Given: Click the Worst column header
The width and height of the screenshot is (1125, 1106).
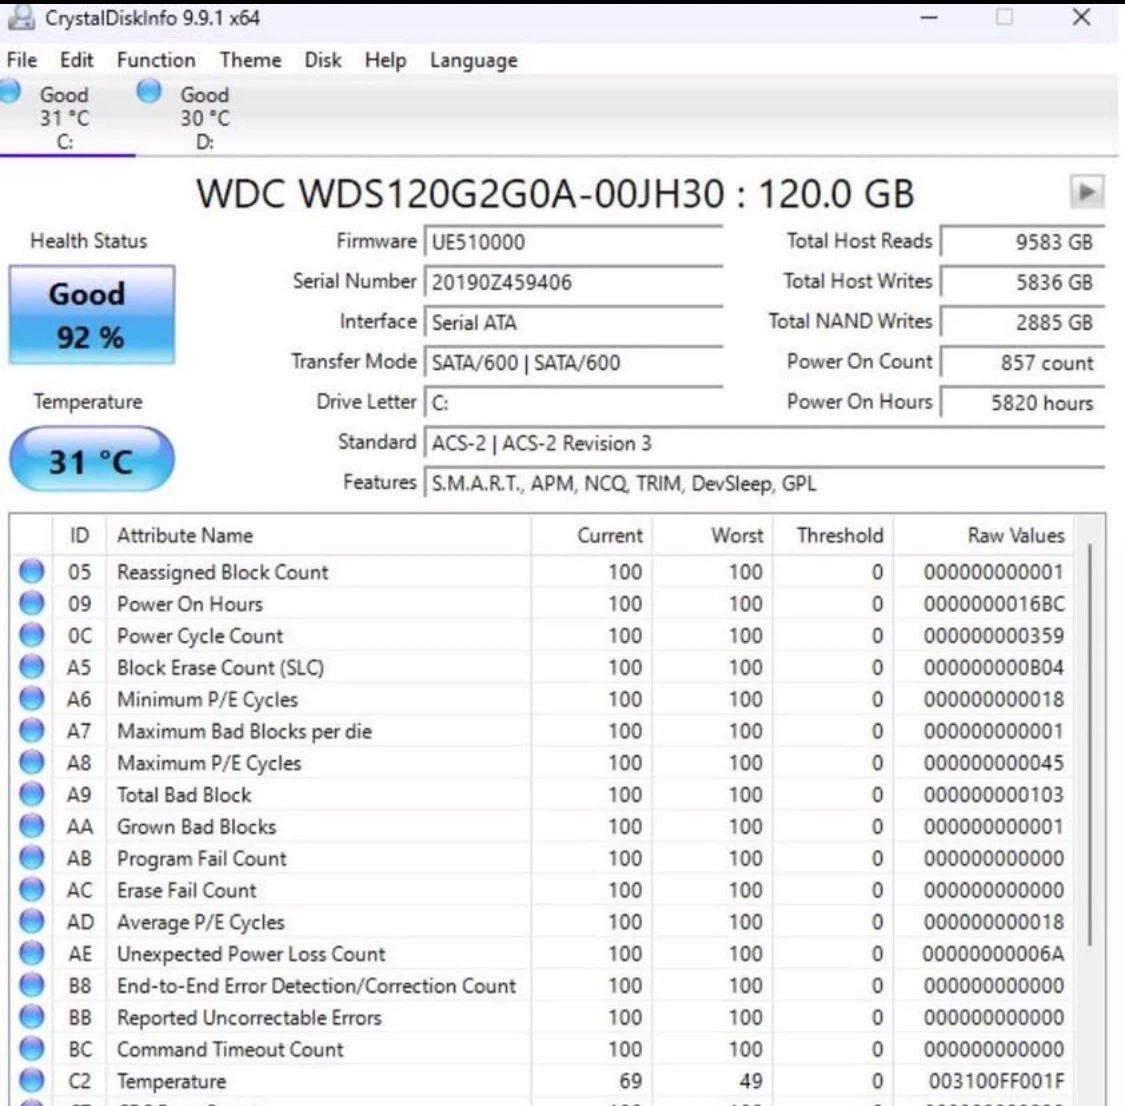Looking at the screenshot, I should [712, 535].
